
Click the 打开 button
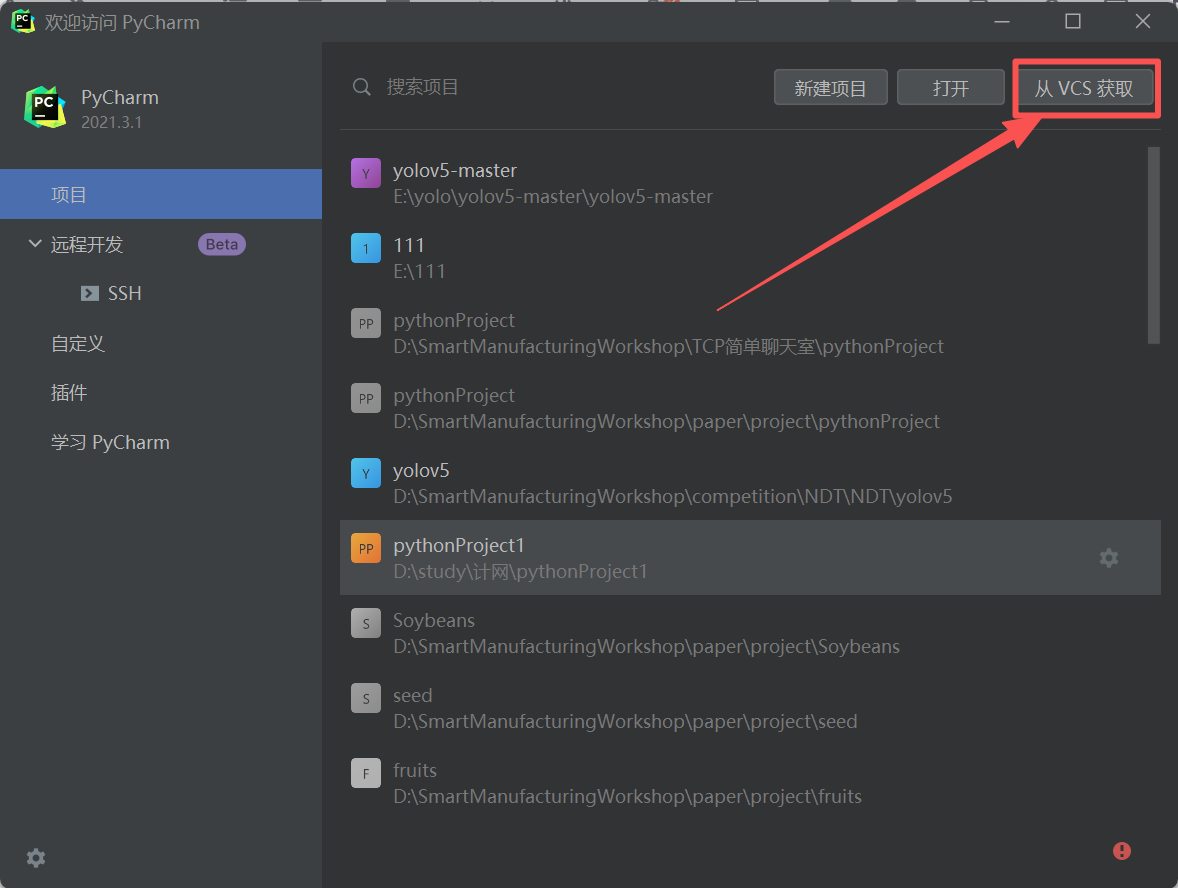coord(950,88)
